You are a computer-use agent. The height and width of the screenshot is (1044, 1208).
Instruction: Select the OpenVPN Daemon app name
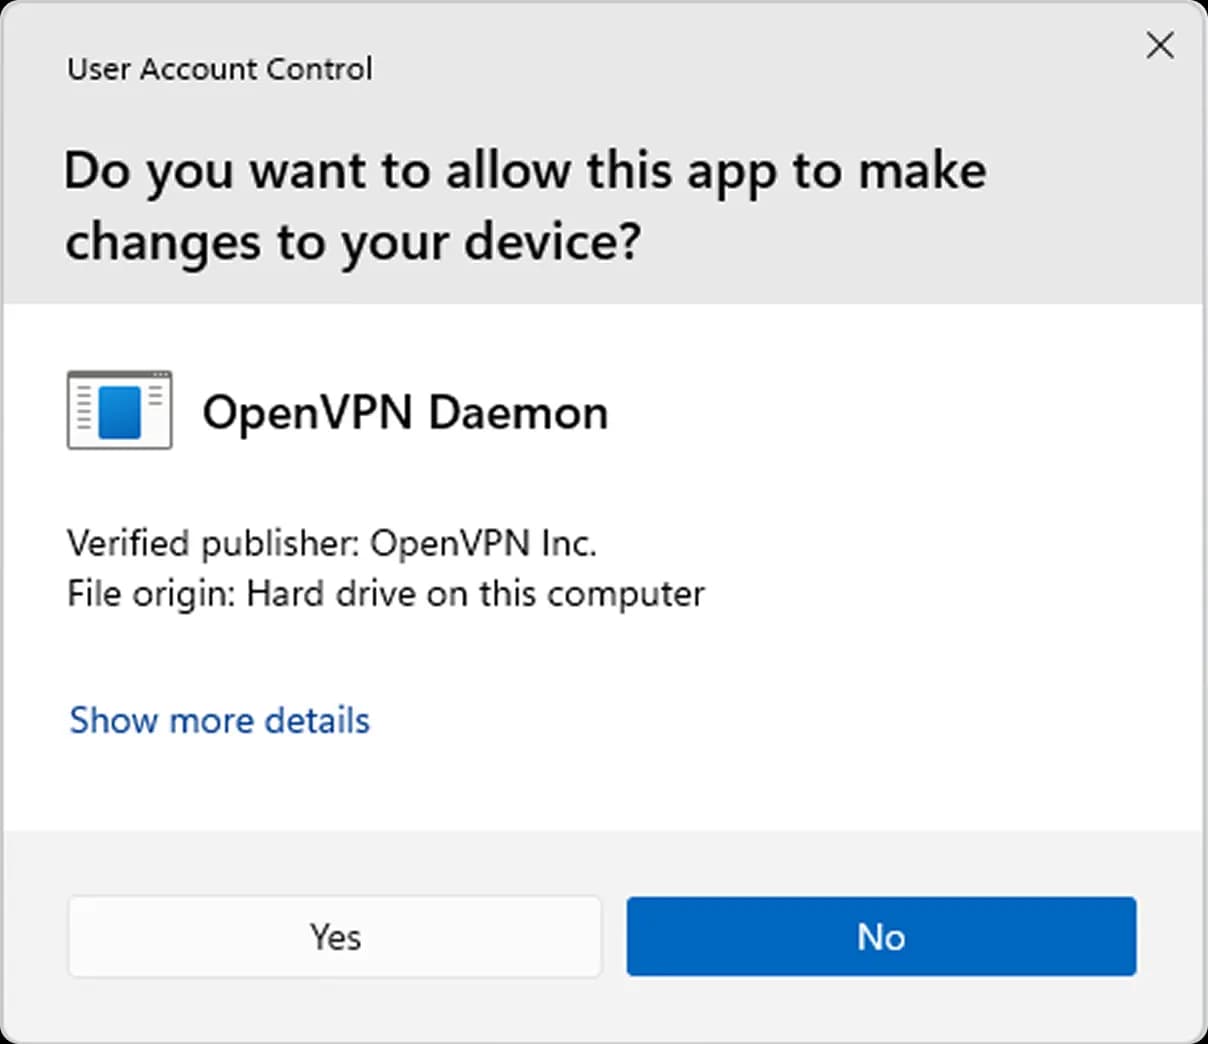tap(405, 412)
